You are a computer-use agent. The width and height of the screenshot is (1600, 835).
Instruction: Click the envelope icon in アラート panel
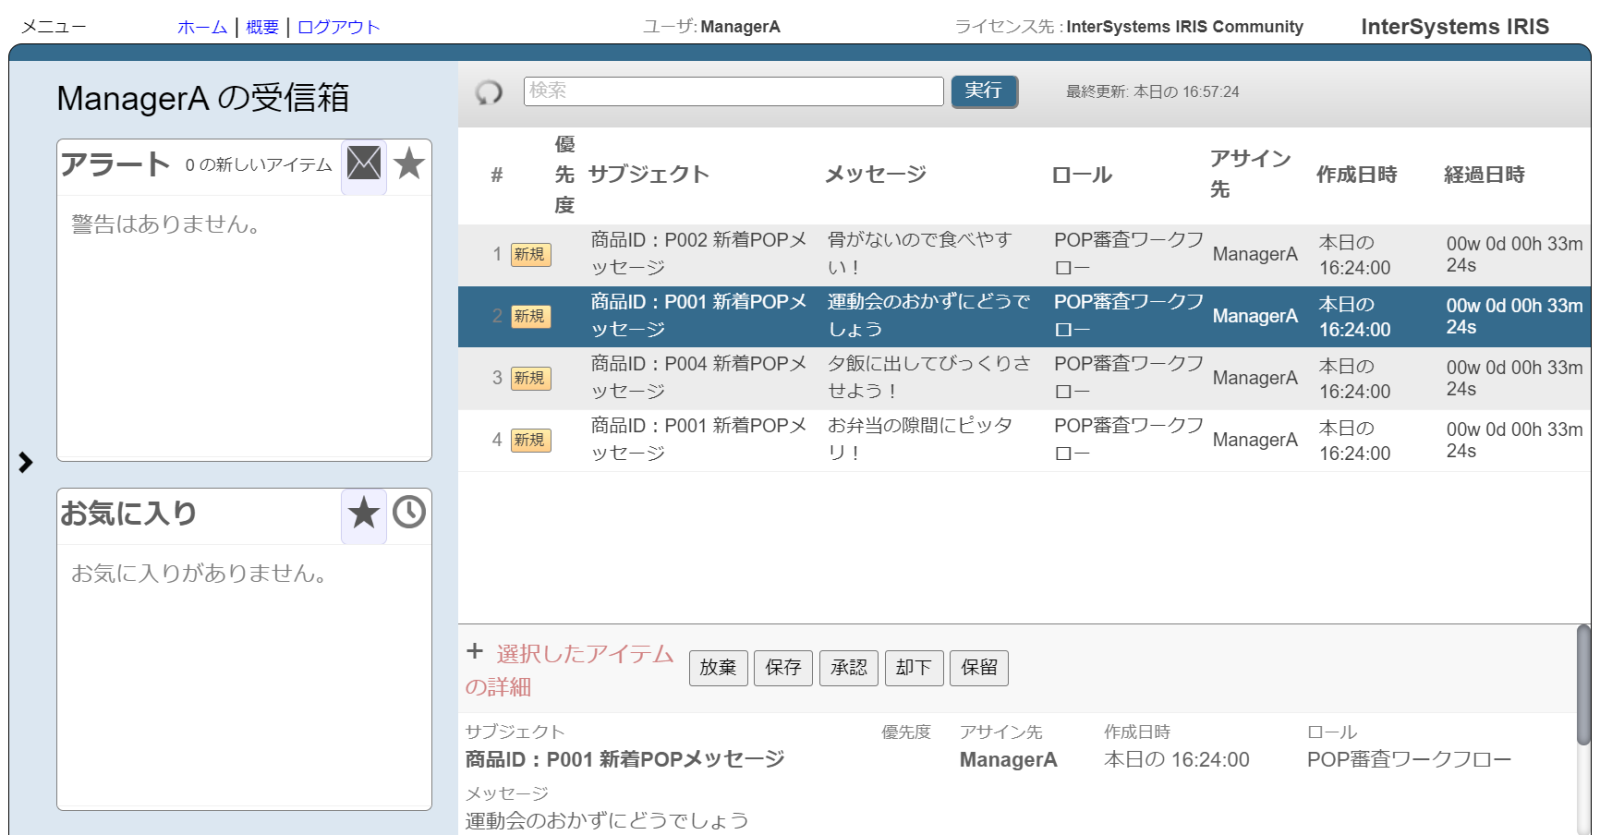(x=364, y=163)
